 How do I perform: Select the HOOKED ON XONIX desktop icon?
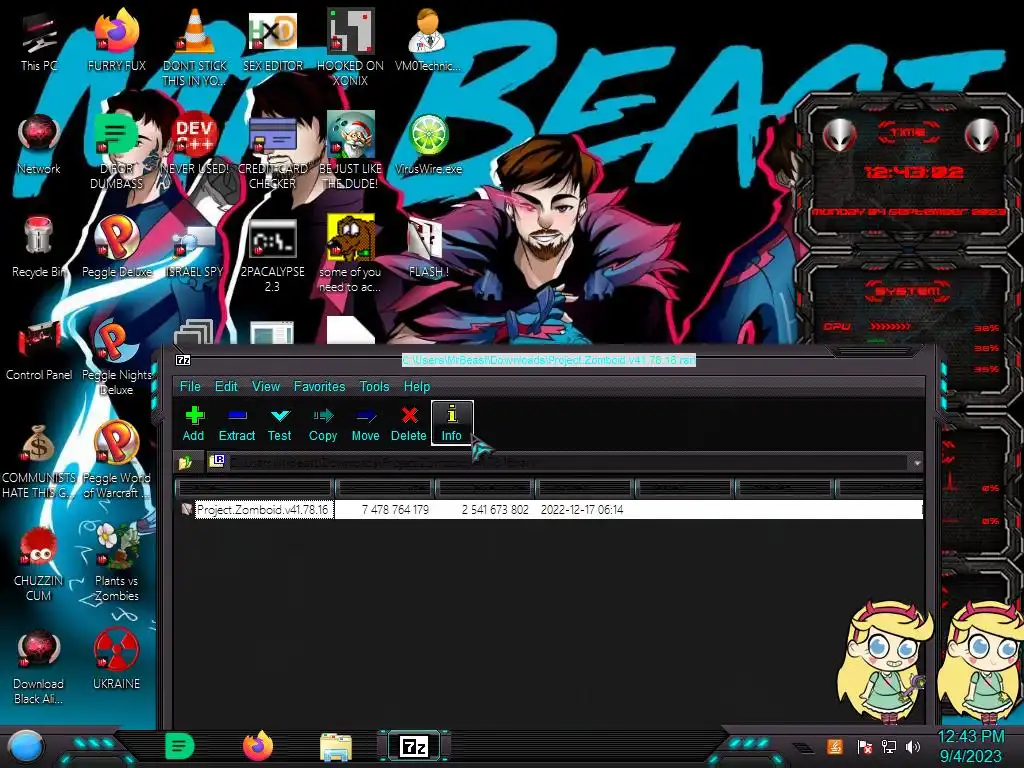[x=350, y=47]
